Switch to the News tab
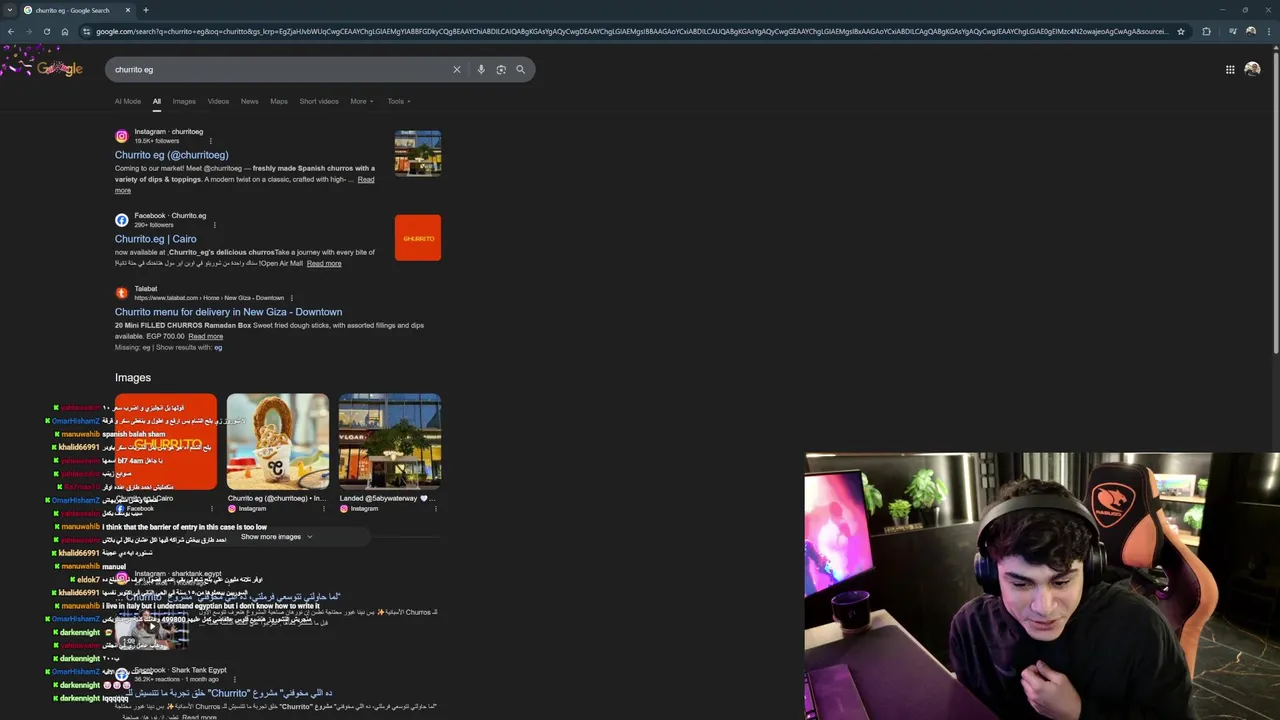This screenshot has width=1280, height=720. 250,101
